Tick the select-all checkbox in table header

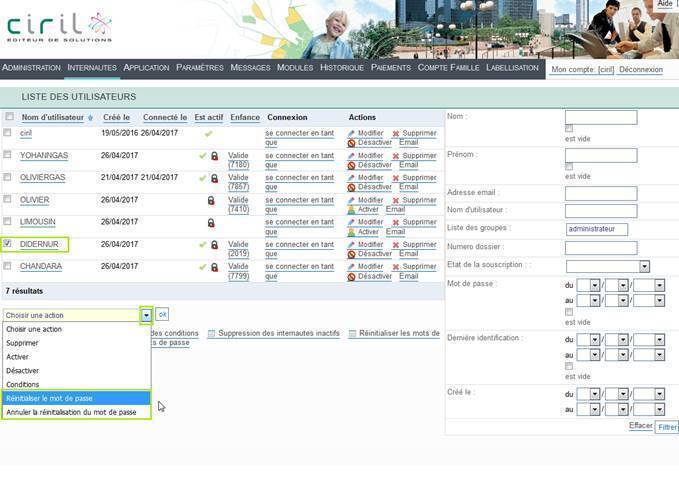click(10, 116)
